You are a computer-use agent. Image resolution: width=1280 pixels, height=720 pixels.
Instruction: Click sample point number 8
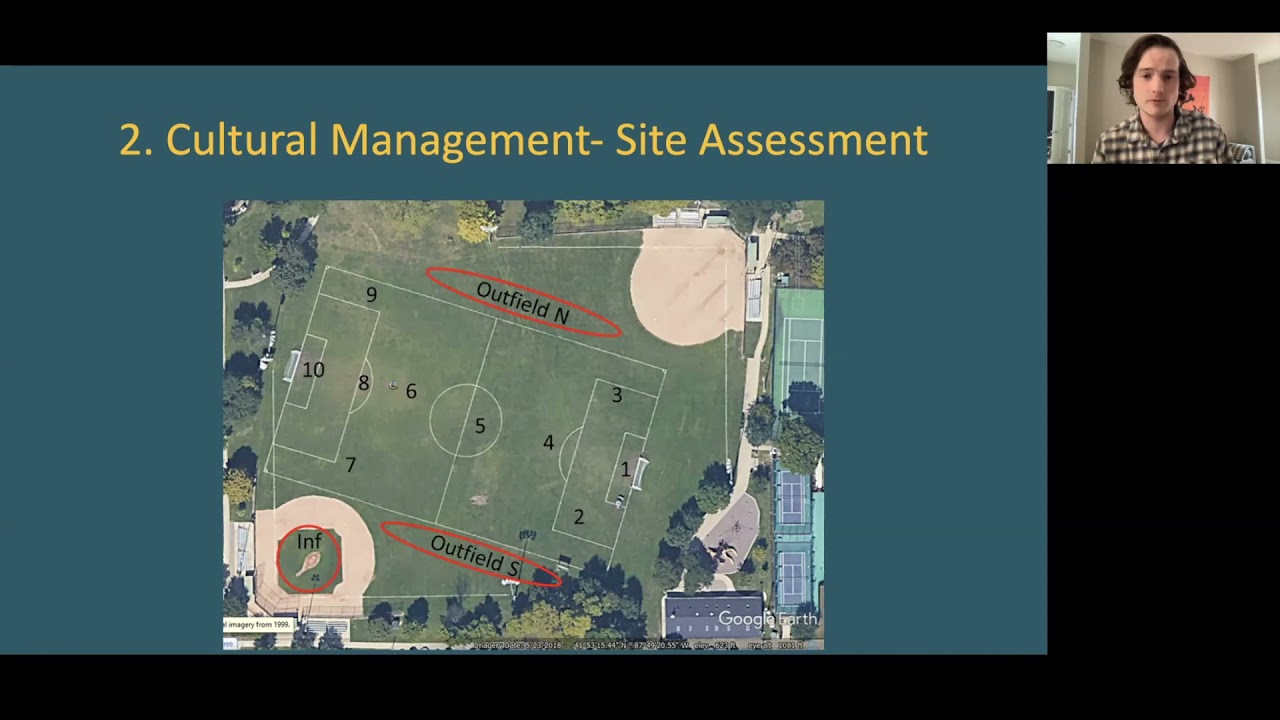[363, 383]
